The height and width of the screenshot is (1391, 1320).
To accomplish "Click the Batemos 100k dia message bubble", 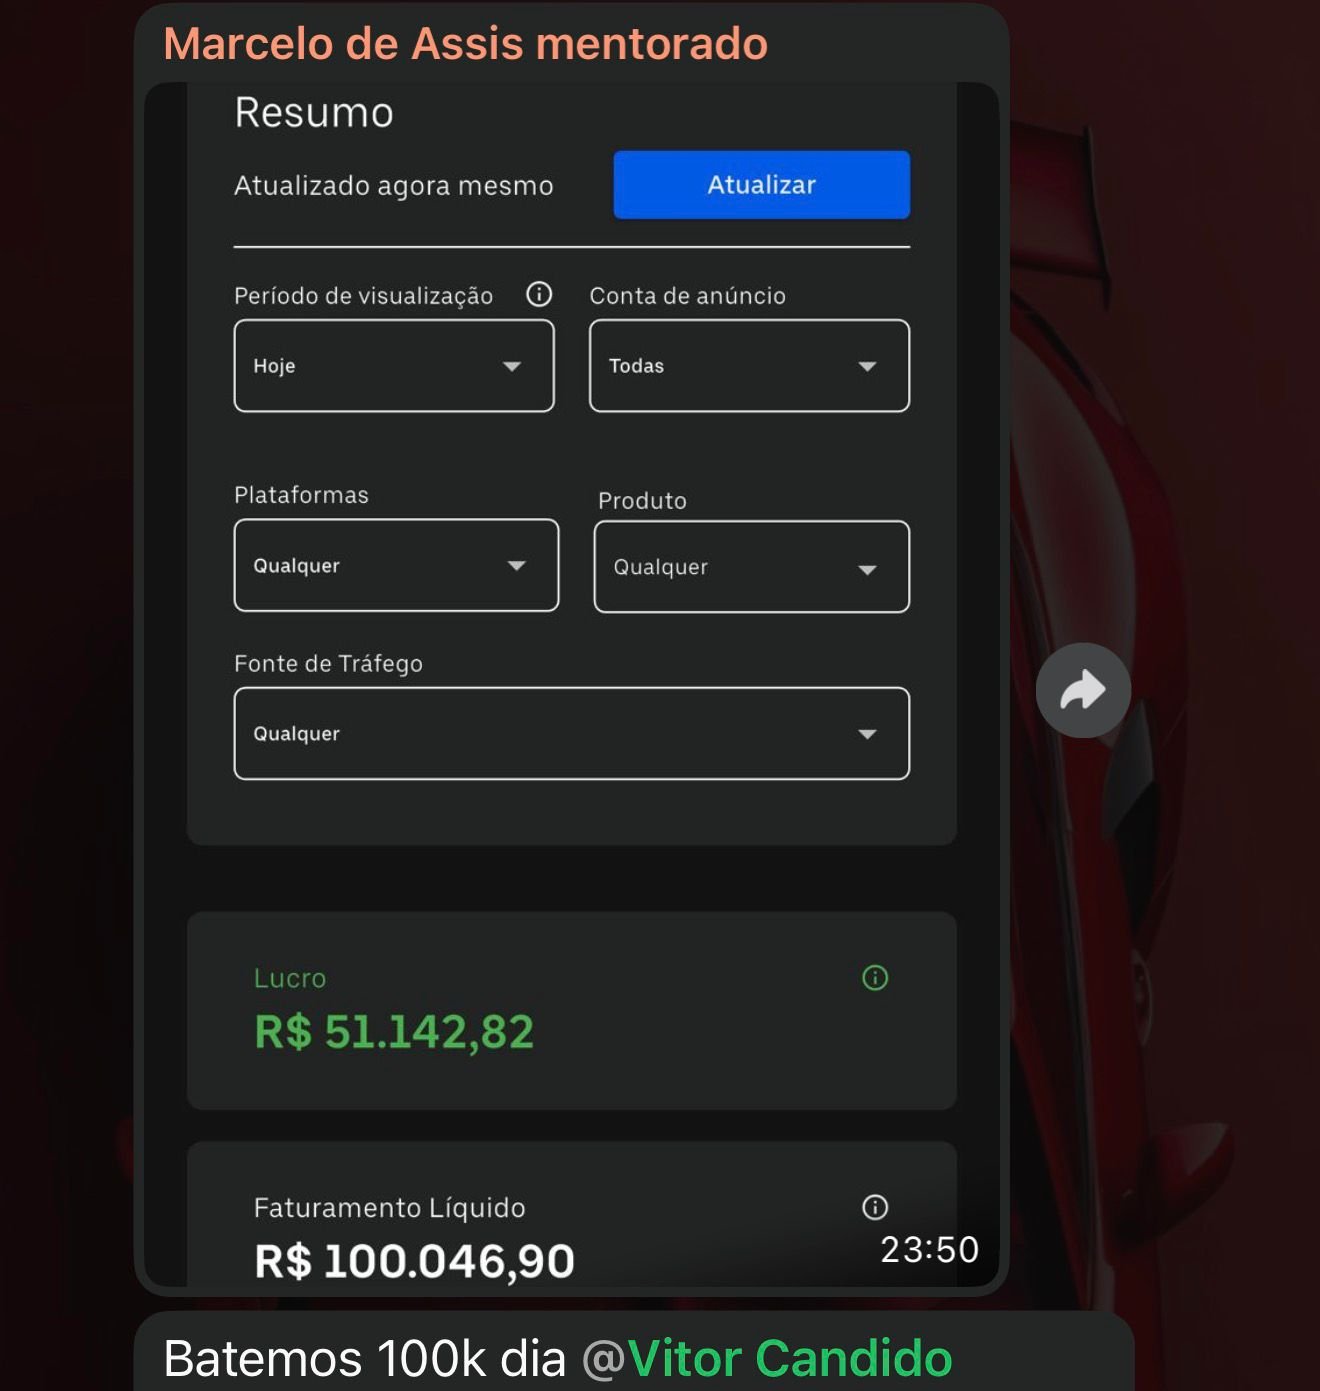I will pyautogui.click(x=634, y=1352).
